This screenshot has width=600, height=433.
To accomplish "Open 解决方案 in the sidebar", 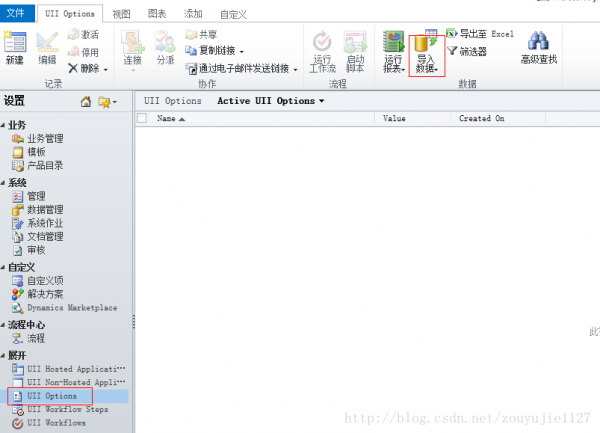I will (38, 294).
